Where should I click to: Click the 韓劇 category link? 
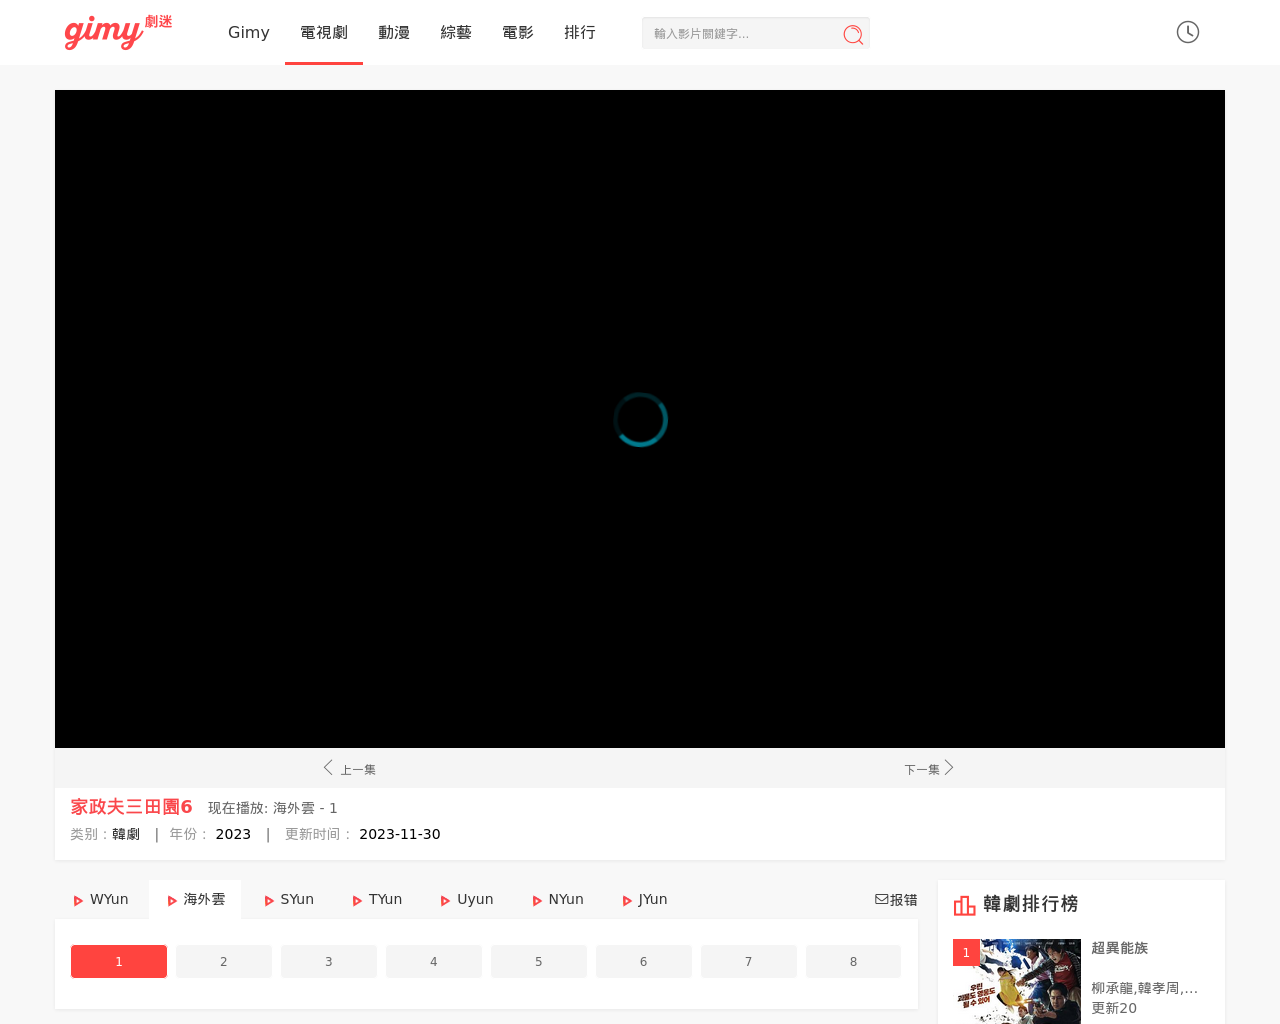click(x=126, y=834)
